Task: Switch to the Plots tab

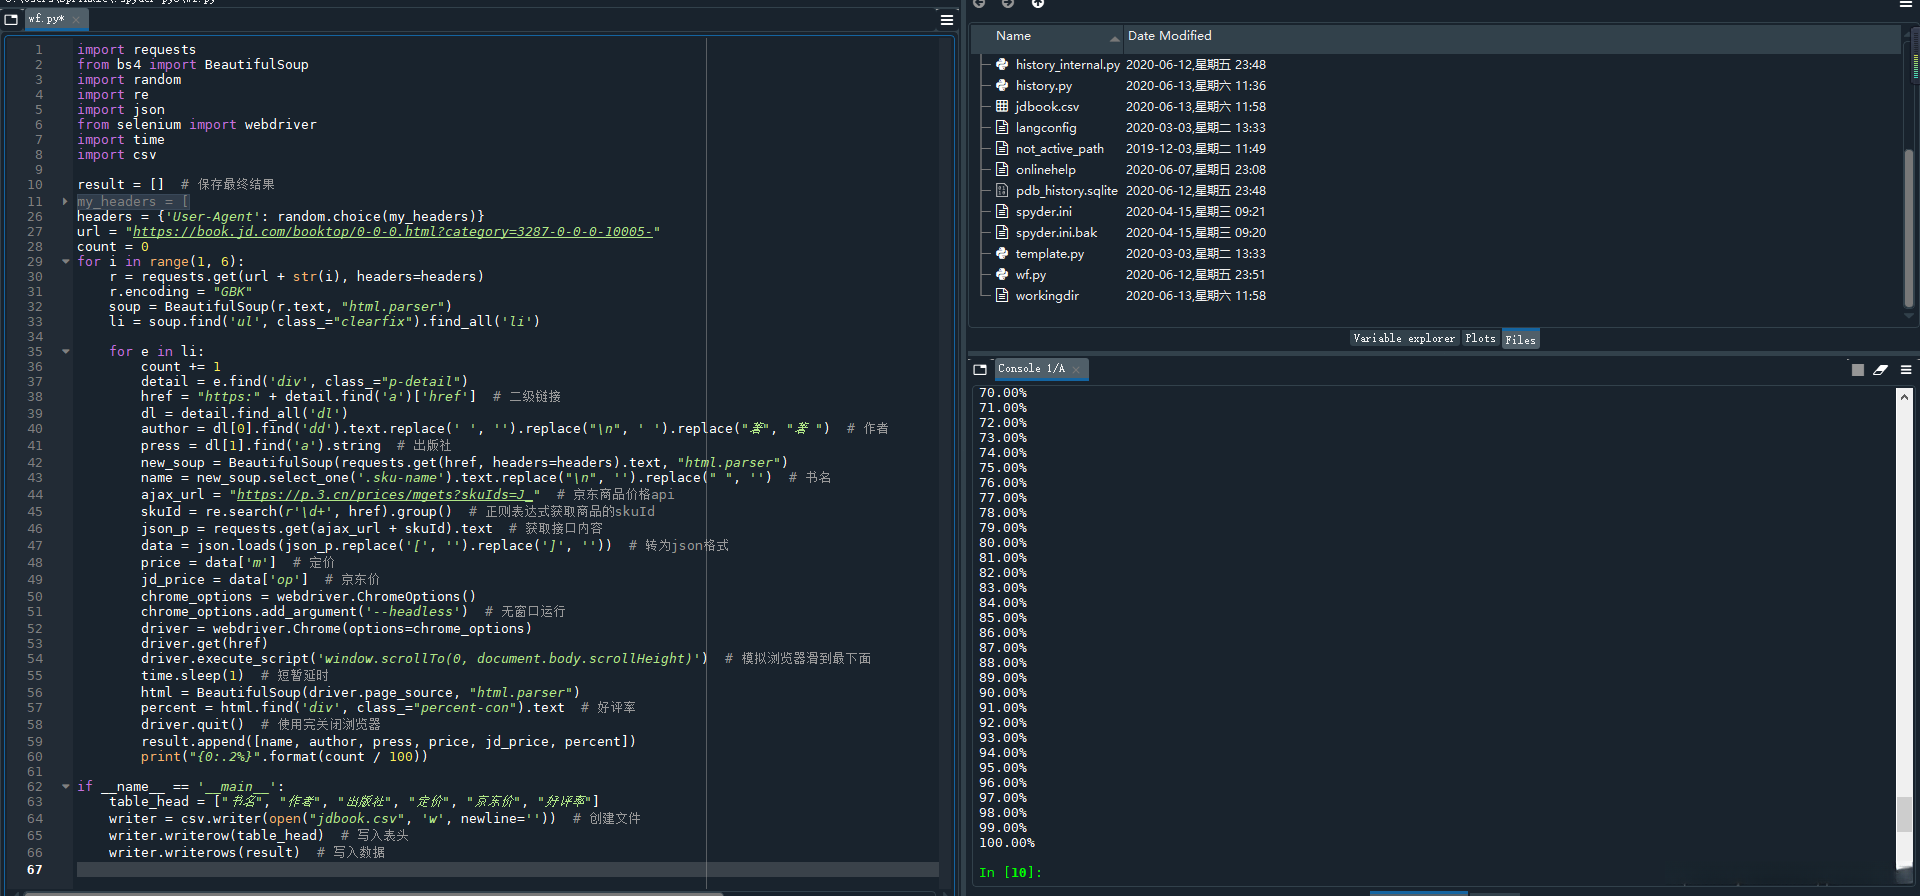Action: [1479, 339]
